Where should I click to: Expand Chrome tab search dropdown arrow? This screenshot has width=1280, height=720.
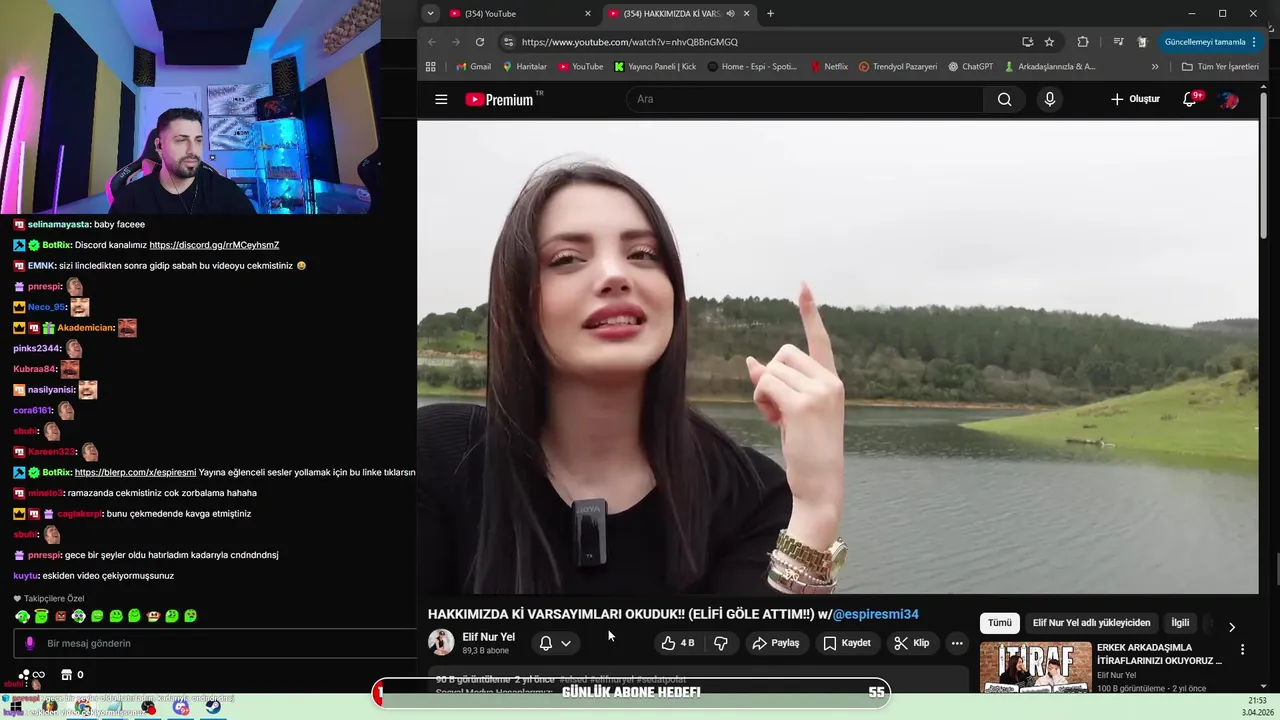click(x=430, y=13)
